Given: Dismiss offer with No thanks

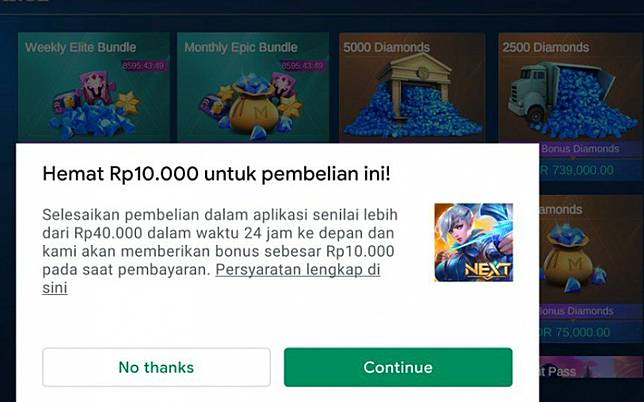Looking at the screenshot, I should [156, 367].
